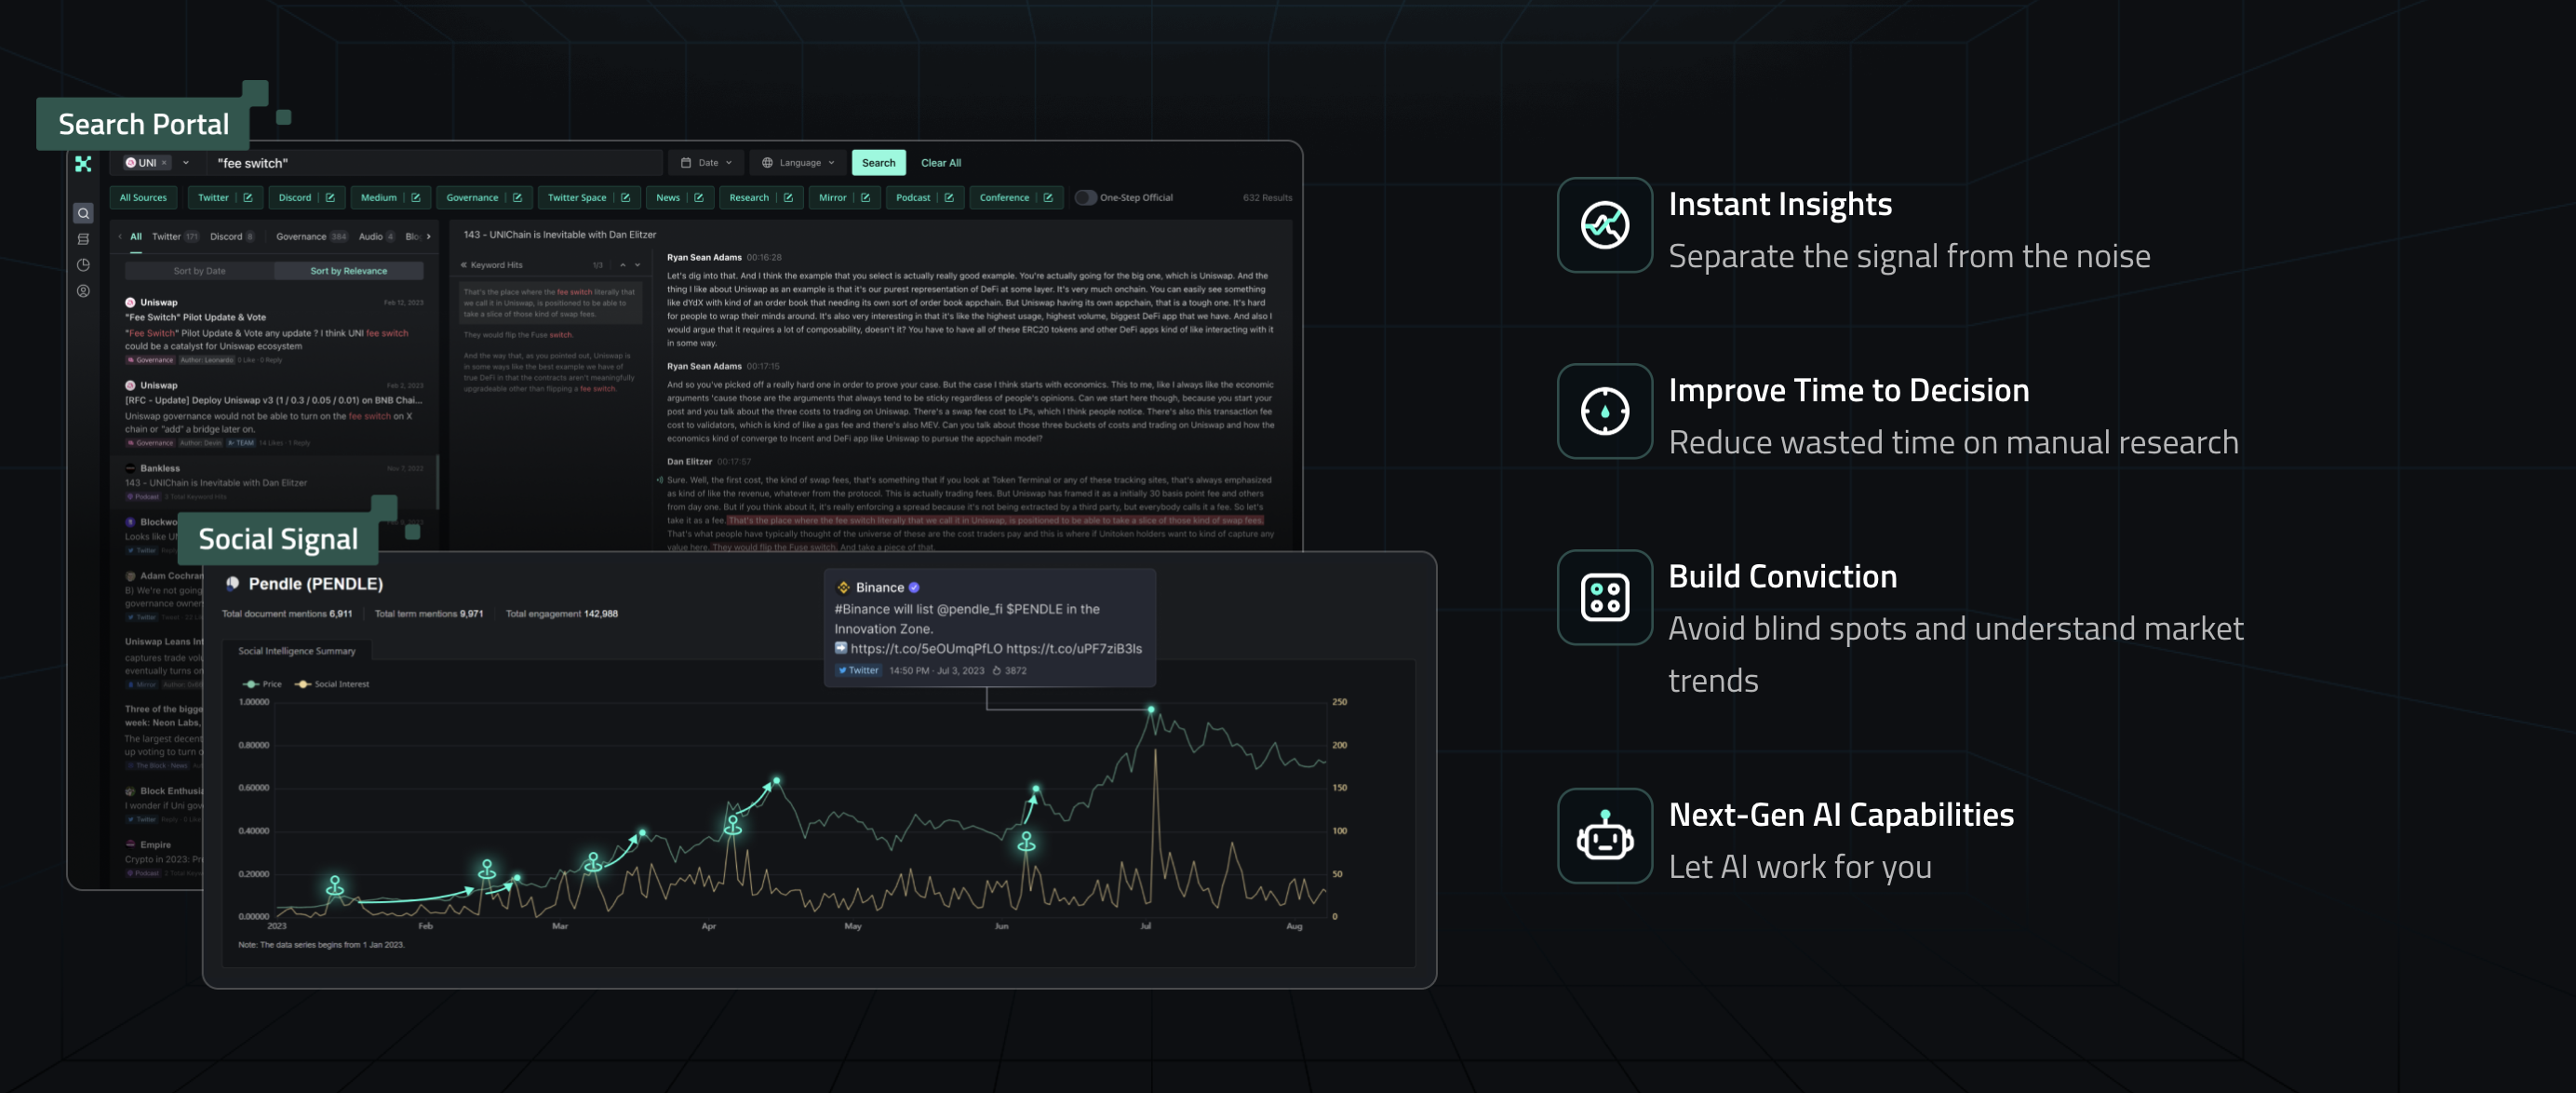
Task: Focus the "fee switch" search input
Action: pos(435,163)
